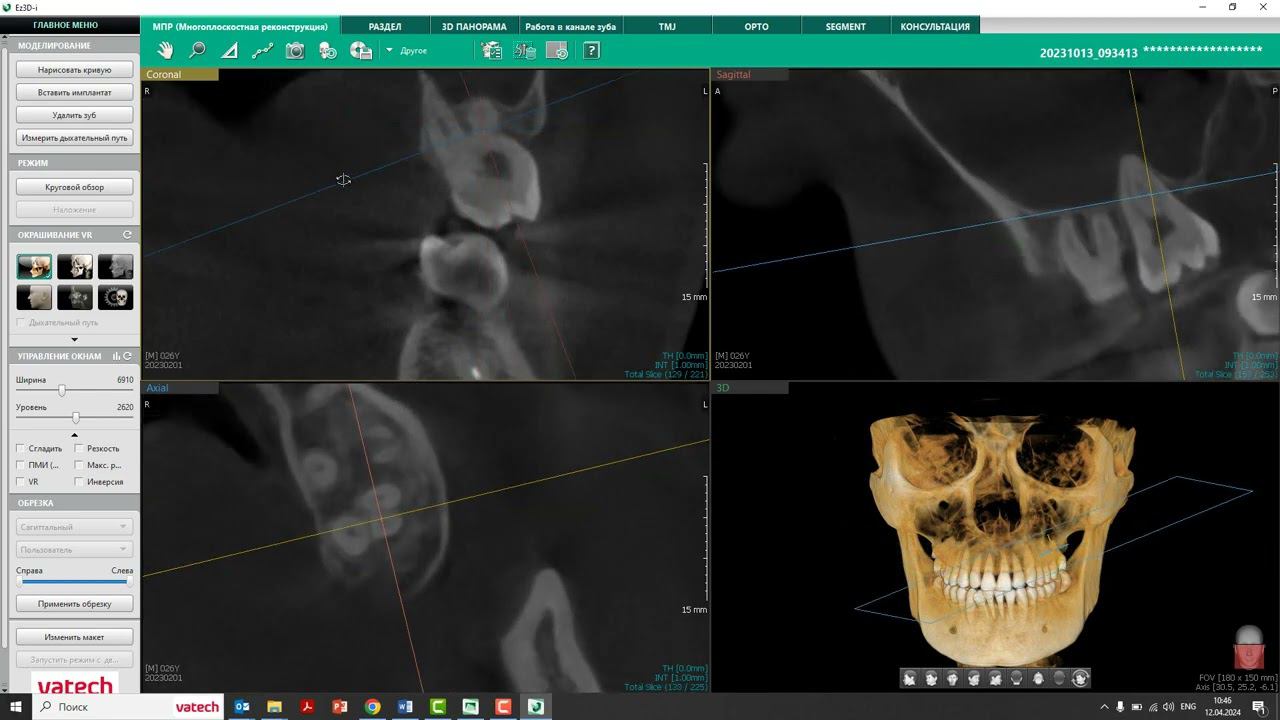Click the settings checklist toolbar icon
Viewport: 1280px width, 720px height.
coord(492,50)
